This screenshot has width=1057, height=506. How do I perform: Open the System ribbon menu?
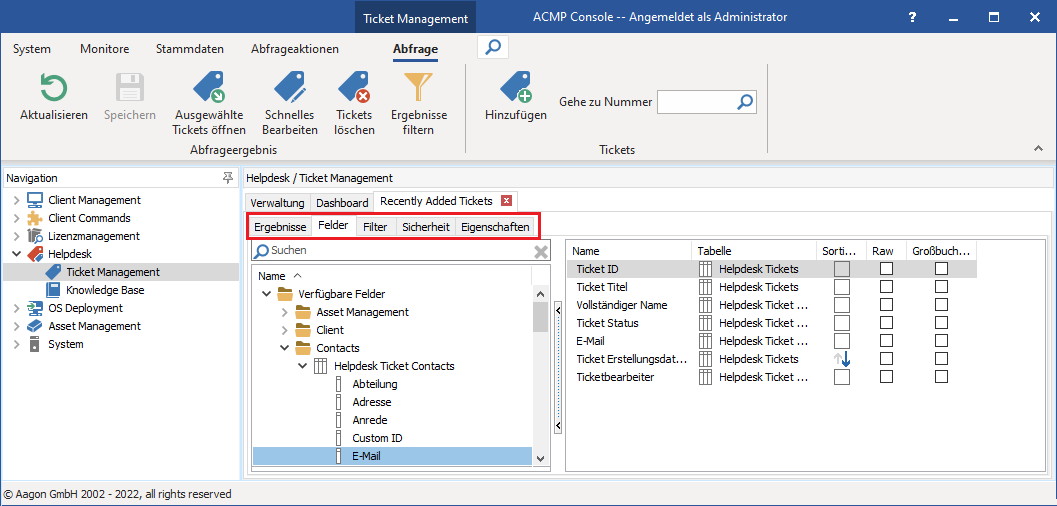(x=32, y=49)
